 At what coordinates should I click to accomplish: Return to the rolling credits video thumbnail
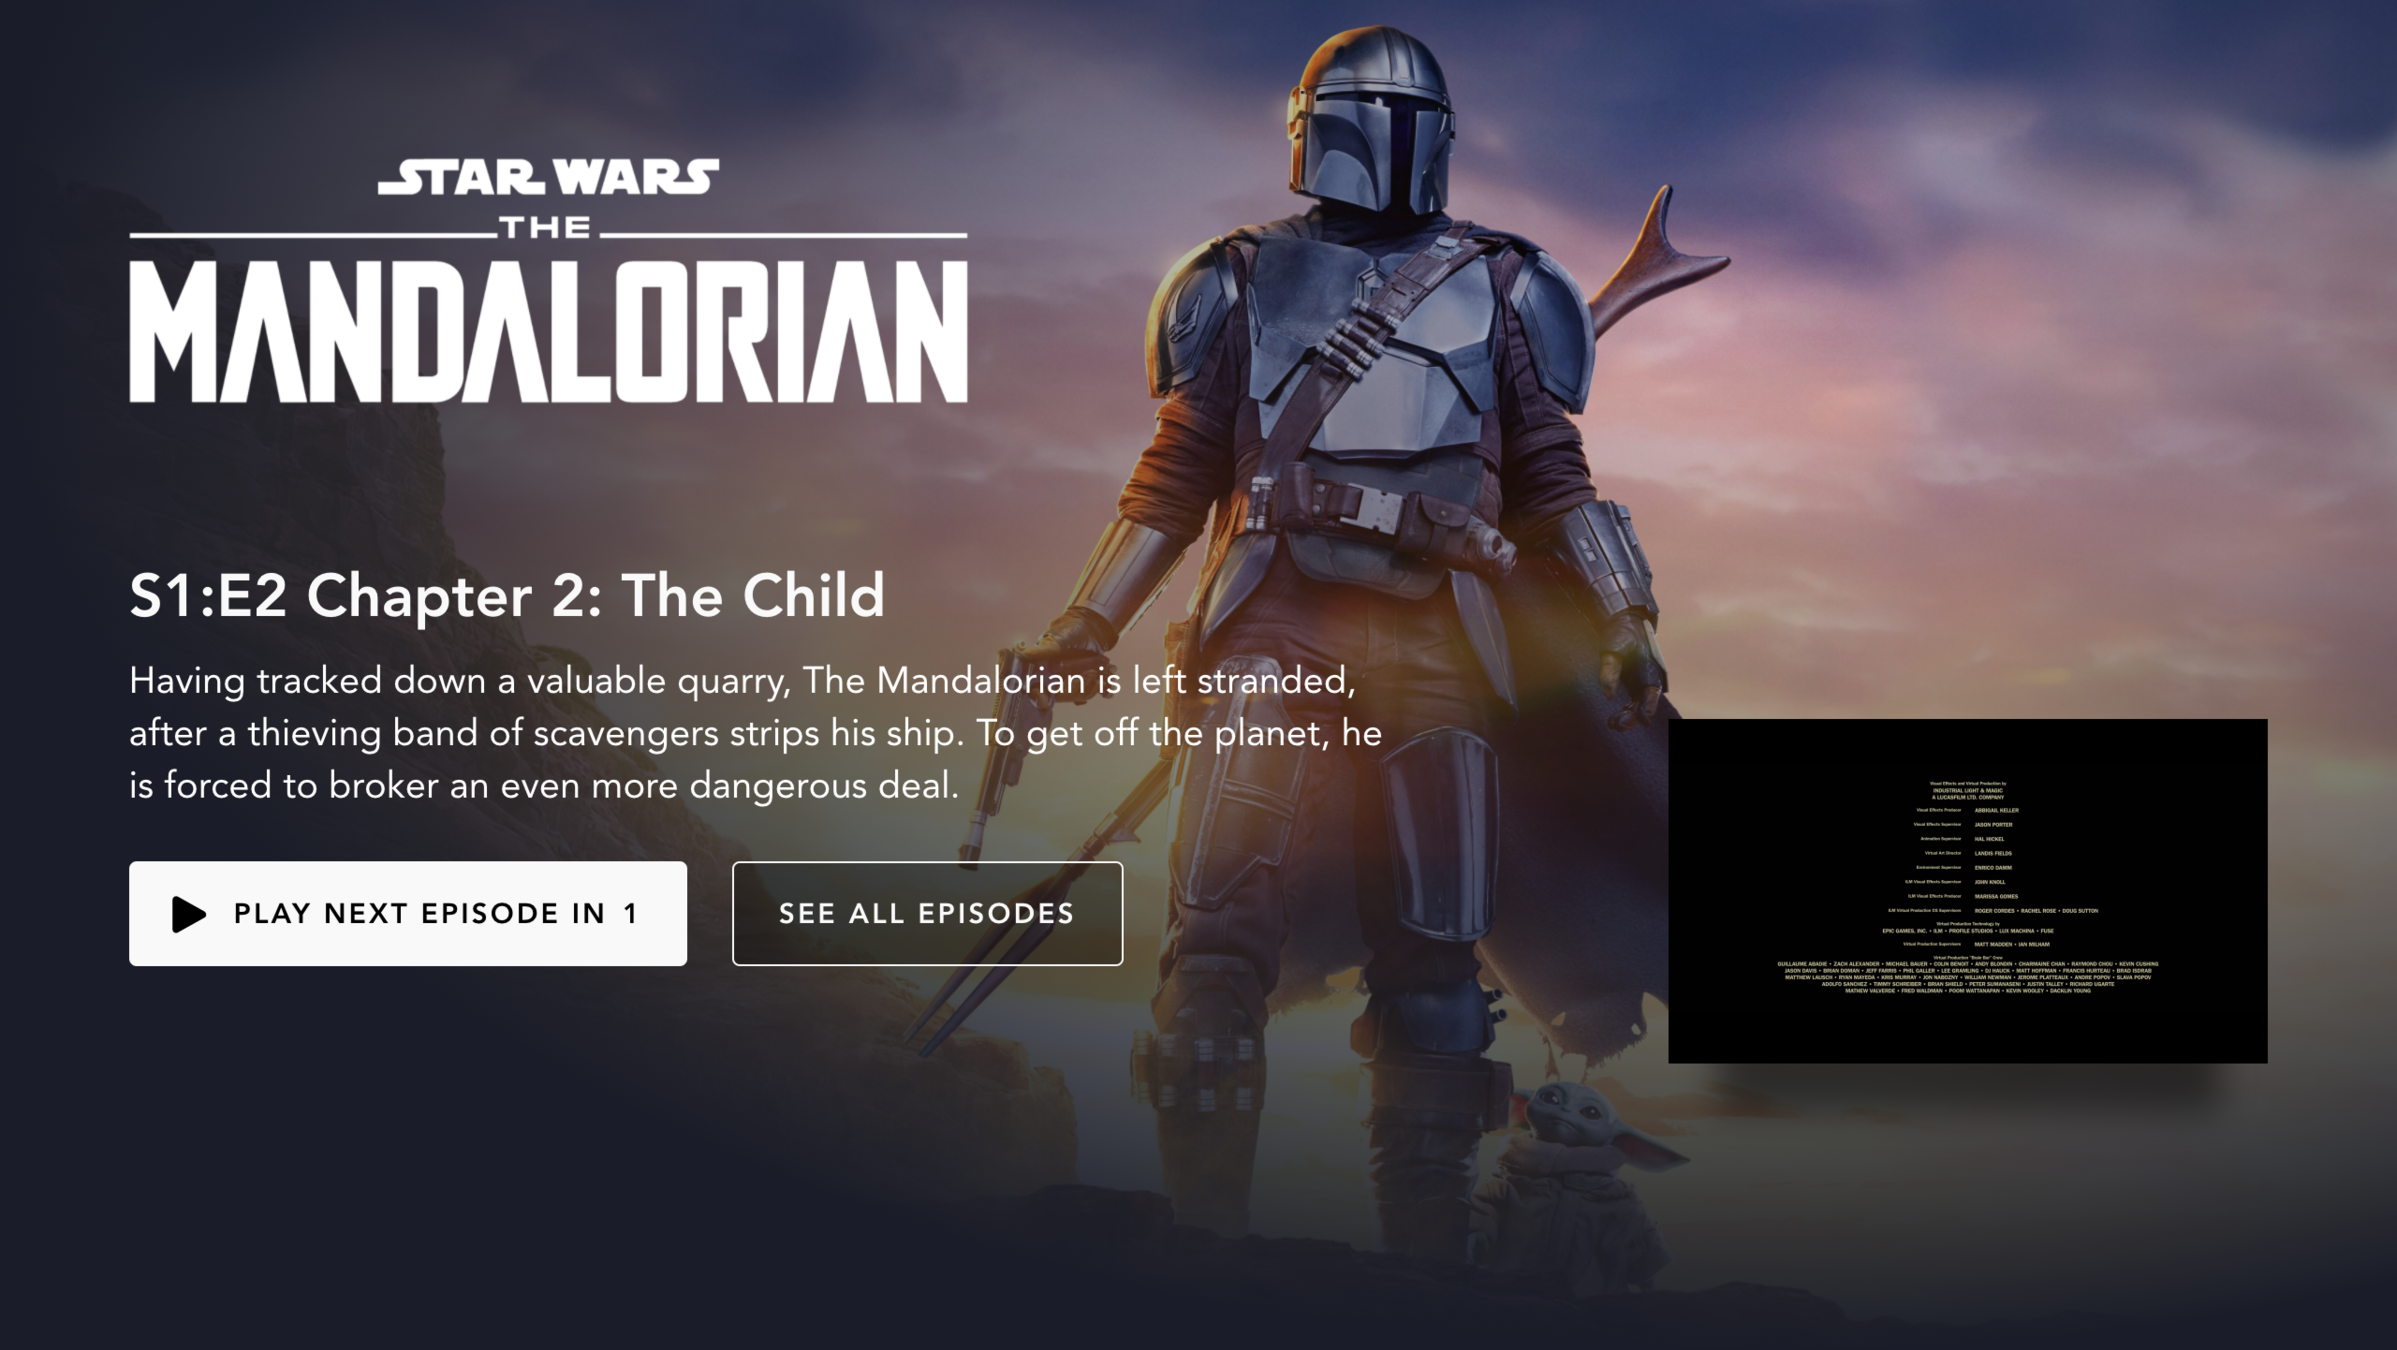click(x=1967, y=891)
